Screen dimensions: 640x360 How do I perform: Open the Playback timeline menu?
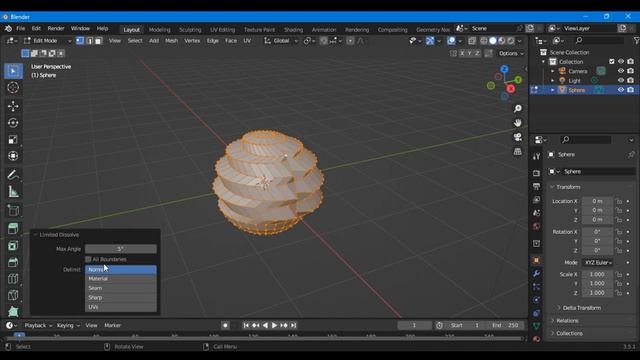point(38,325)
